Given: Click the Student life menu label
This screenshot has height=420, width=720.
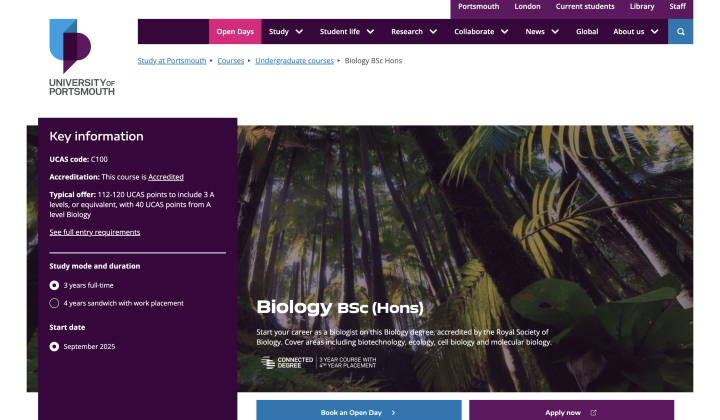Looking at the screenshot, I should pyautogui.click(x=340, y=32).
